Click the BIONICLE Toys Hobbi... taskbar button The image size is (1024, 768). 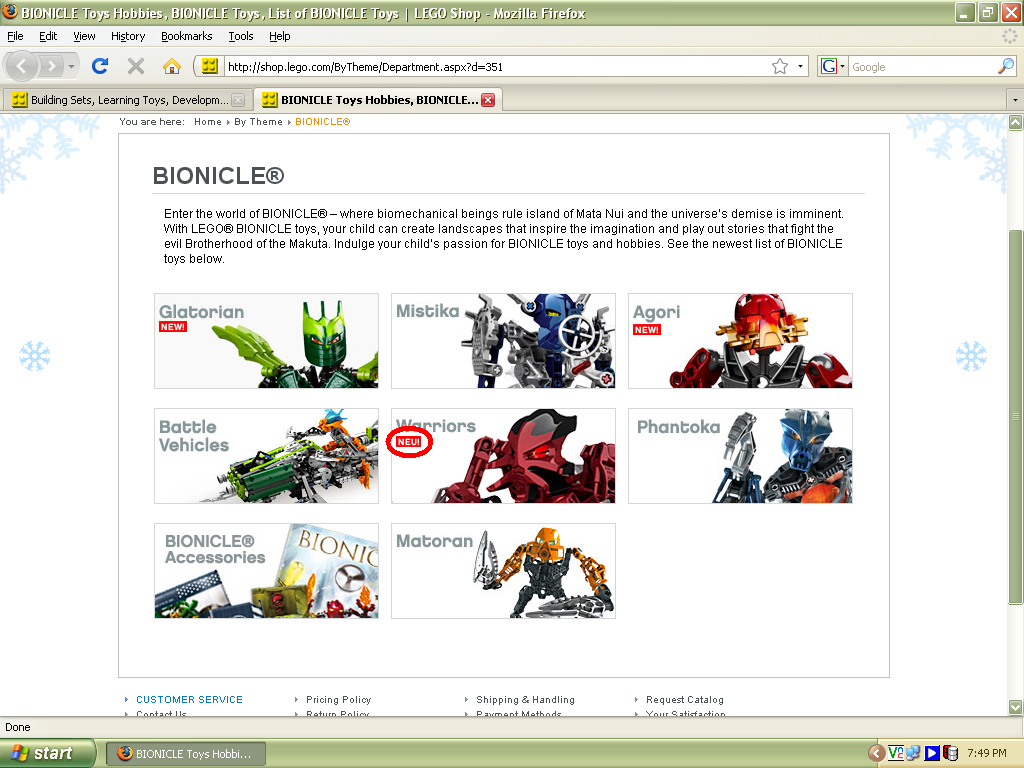(x=186, y=754)
